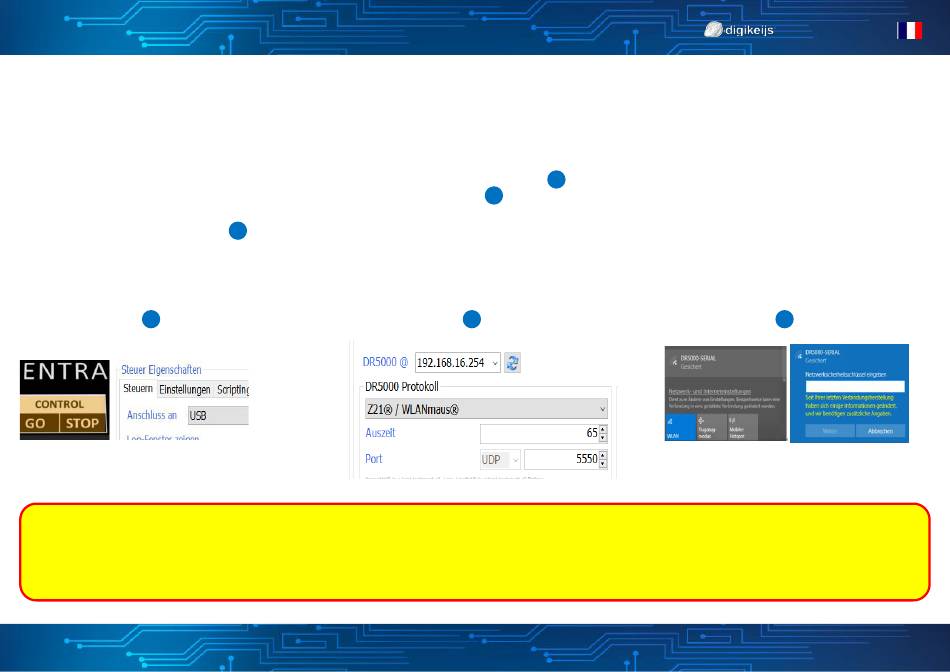This screenshot has width=950, height=672.
Task: Switch to the Einstellungen tab
Action: coord(184,389)
